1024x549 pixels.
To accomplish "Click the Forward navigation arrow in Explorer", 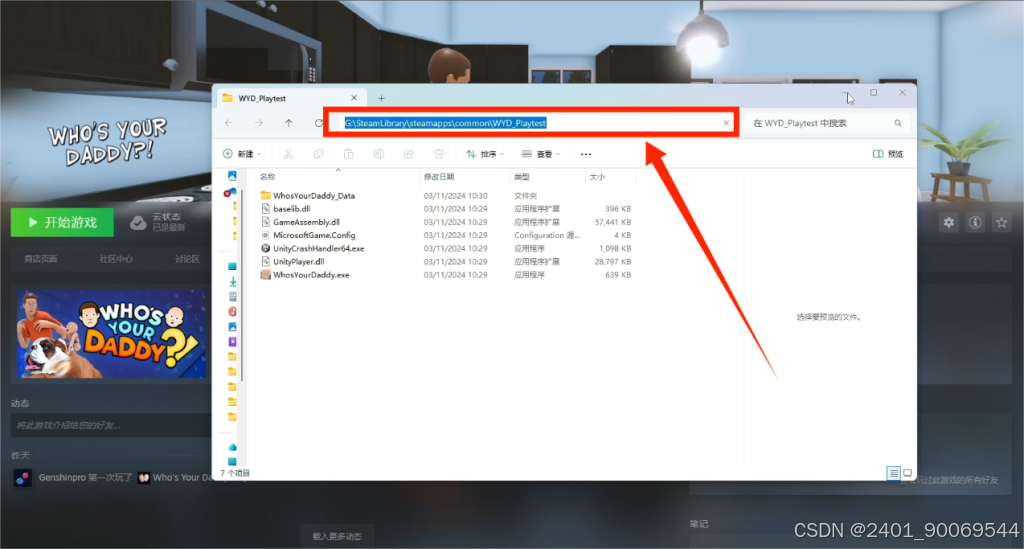I will [259, 123].
